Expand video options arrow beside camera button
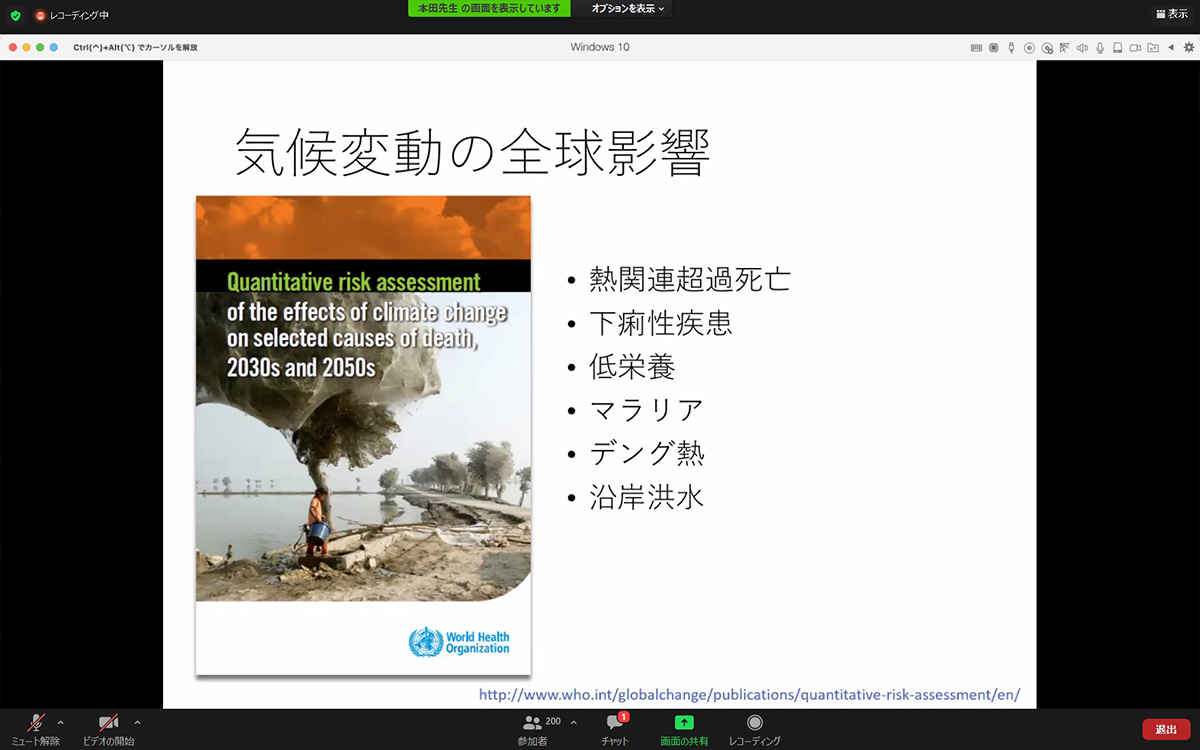Screen dimensions: 1200x750 (x=137, y=722)
